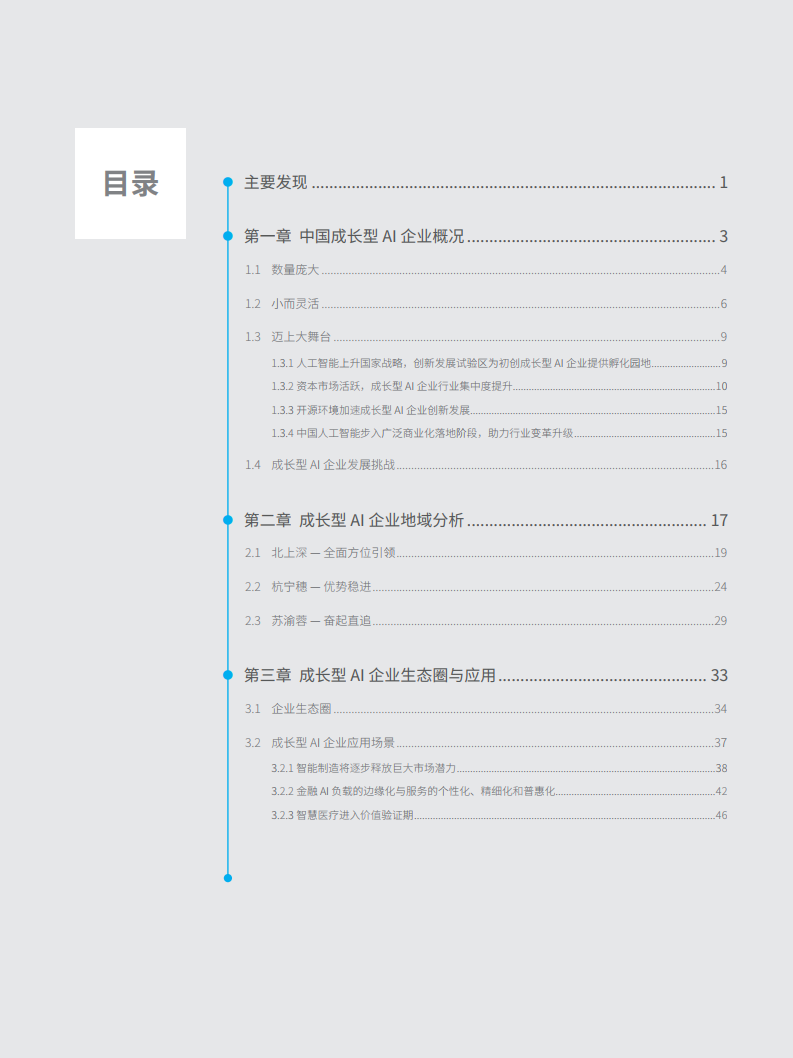
Task: Jump to 第二章 成长型 AI 企业地域分析
Action: (x=354, y=521)
